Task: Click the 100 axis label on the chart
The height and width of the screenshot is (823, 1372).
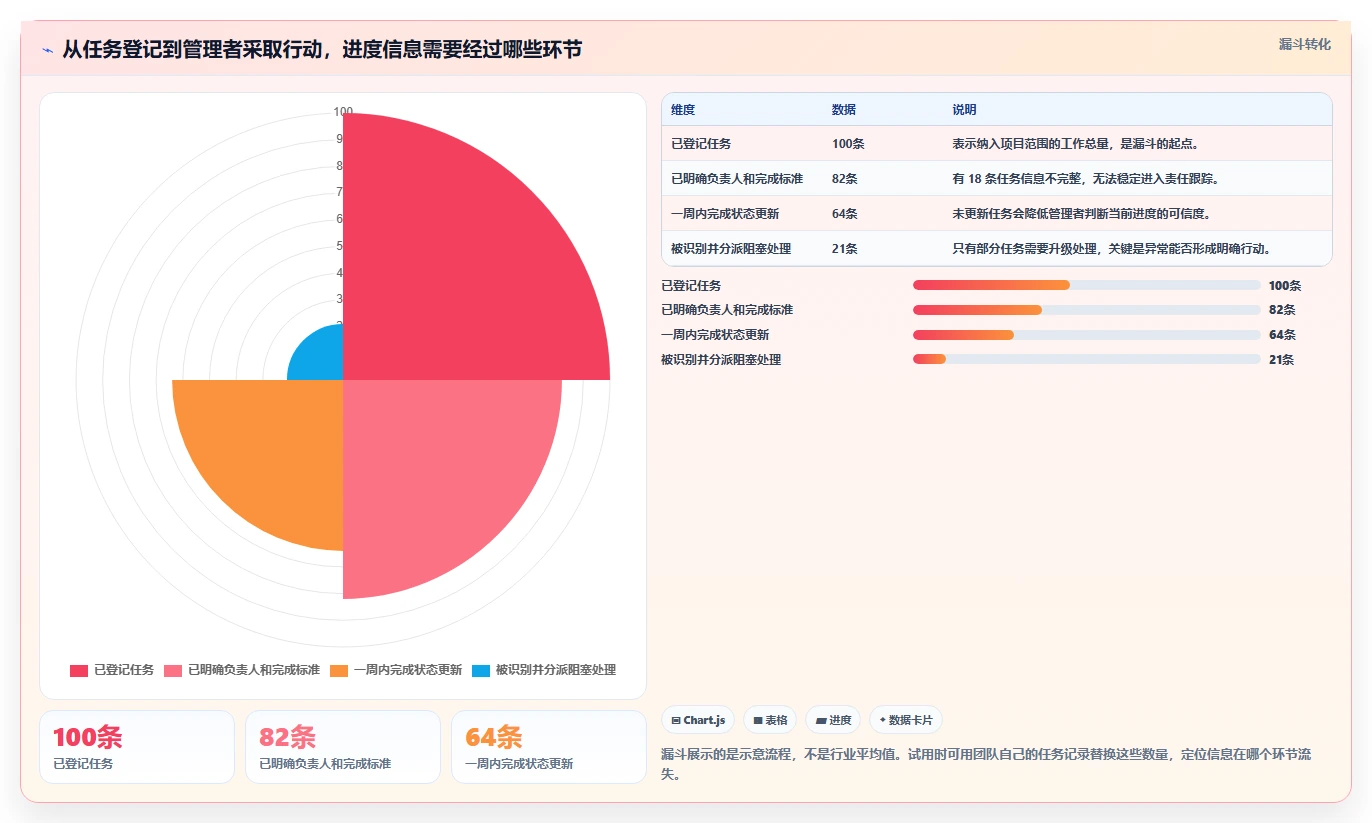Action: (343, 112)
